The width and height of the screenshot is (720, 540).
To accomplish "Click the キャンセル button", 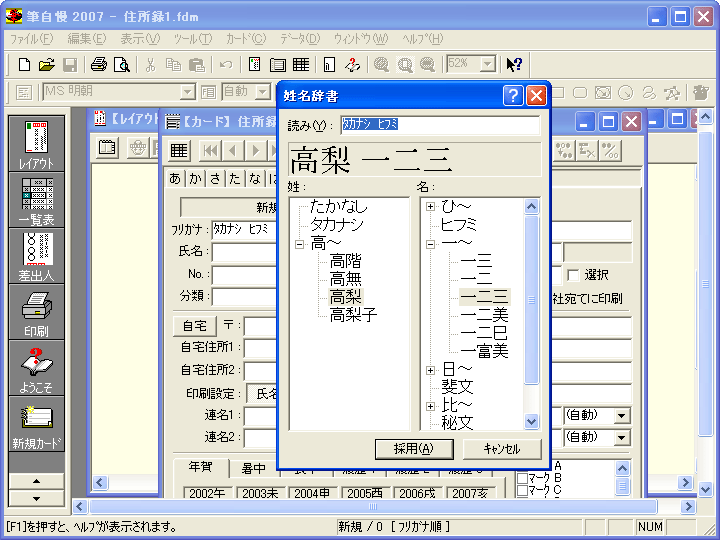I will (x=502, y=449).
